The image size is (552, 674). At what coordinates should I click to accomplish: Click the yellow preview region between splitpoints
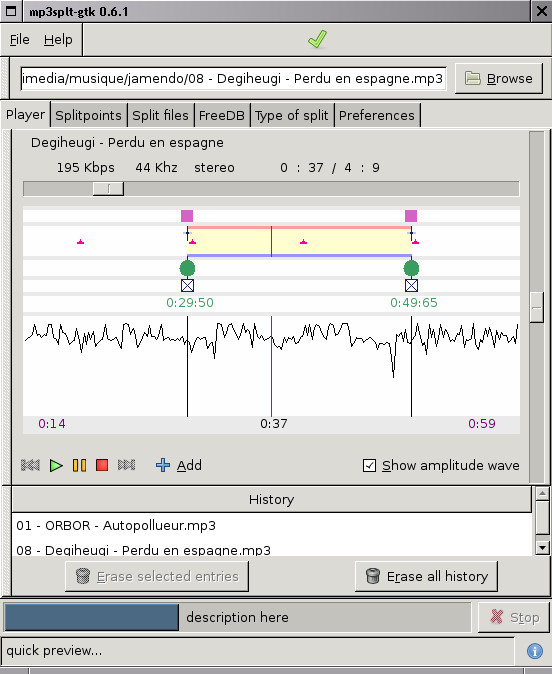point(299,242)
